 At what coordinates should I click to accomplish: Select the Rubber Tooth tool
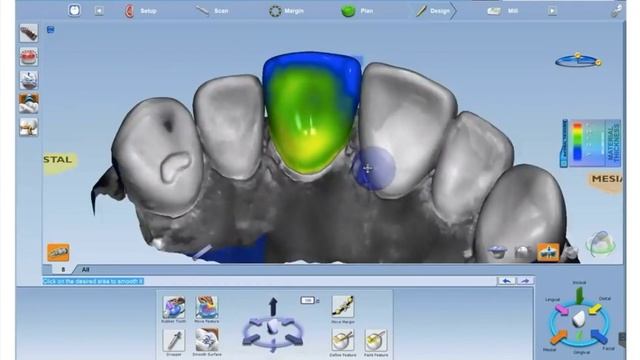[x=174, y=307]
